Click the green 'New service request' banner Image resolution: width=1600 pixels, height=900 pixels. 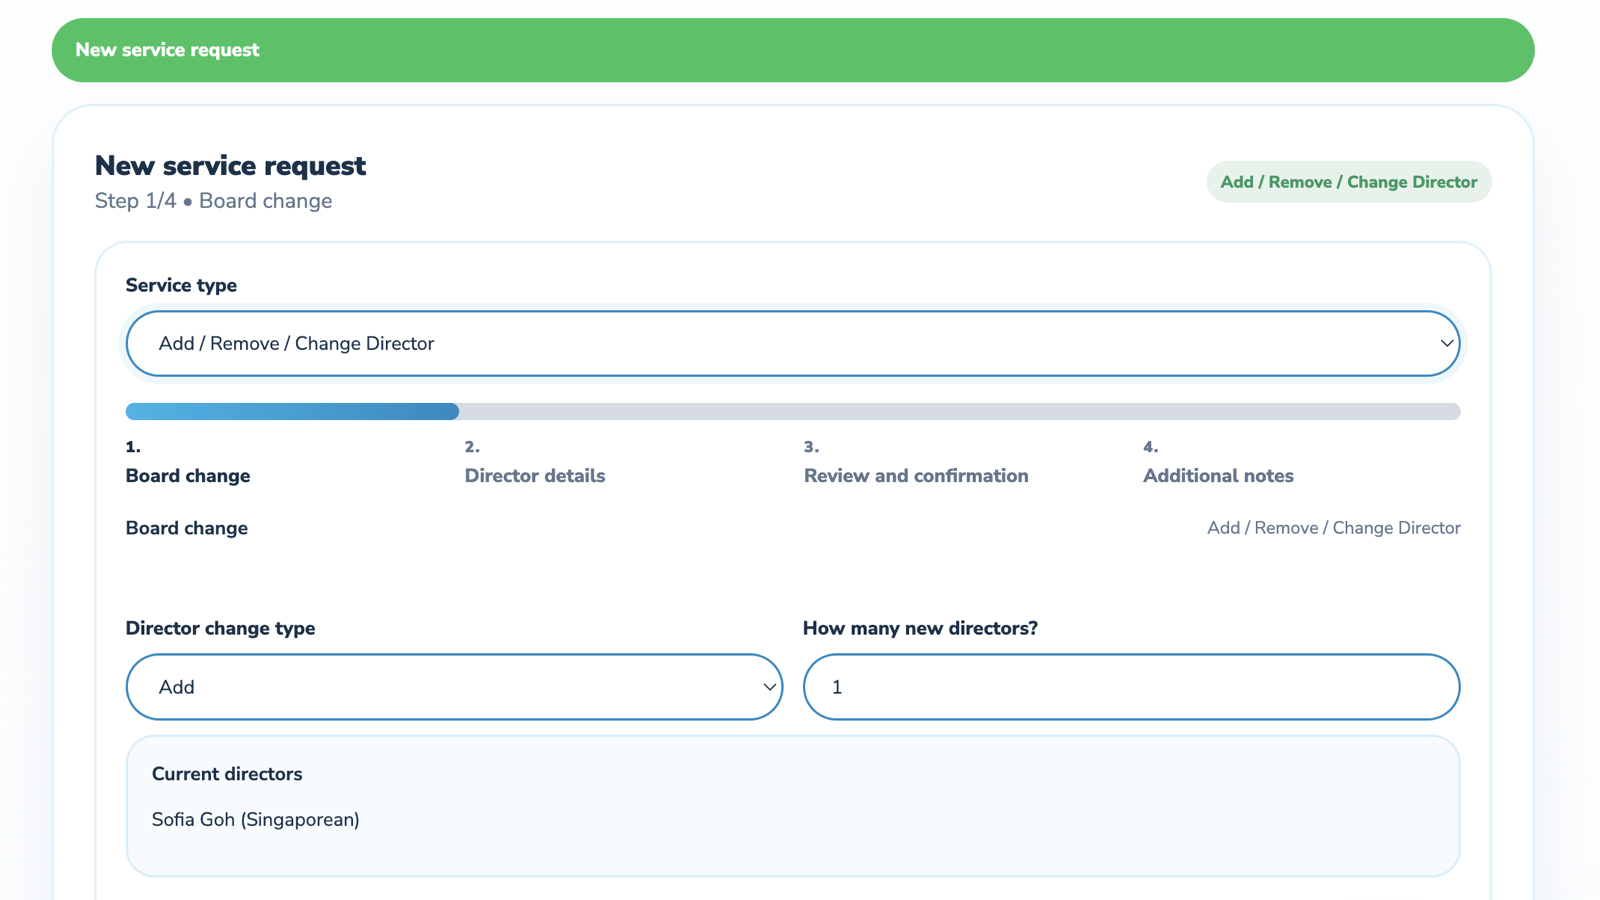pyautogui.click(x=792, y=49)
